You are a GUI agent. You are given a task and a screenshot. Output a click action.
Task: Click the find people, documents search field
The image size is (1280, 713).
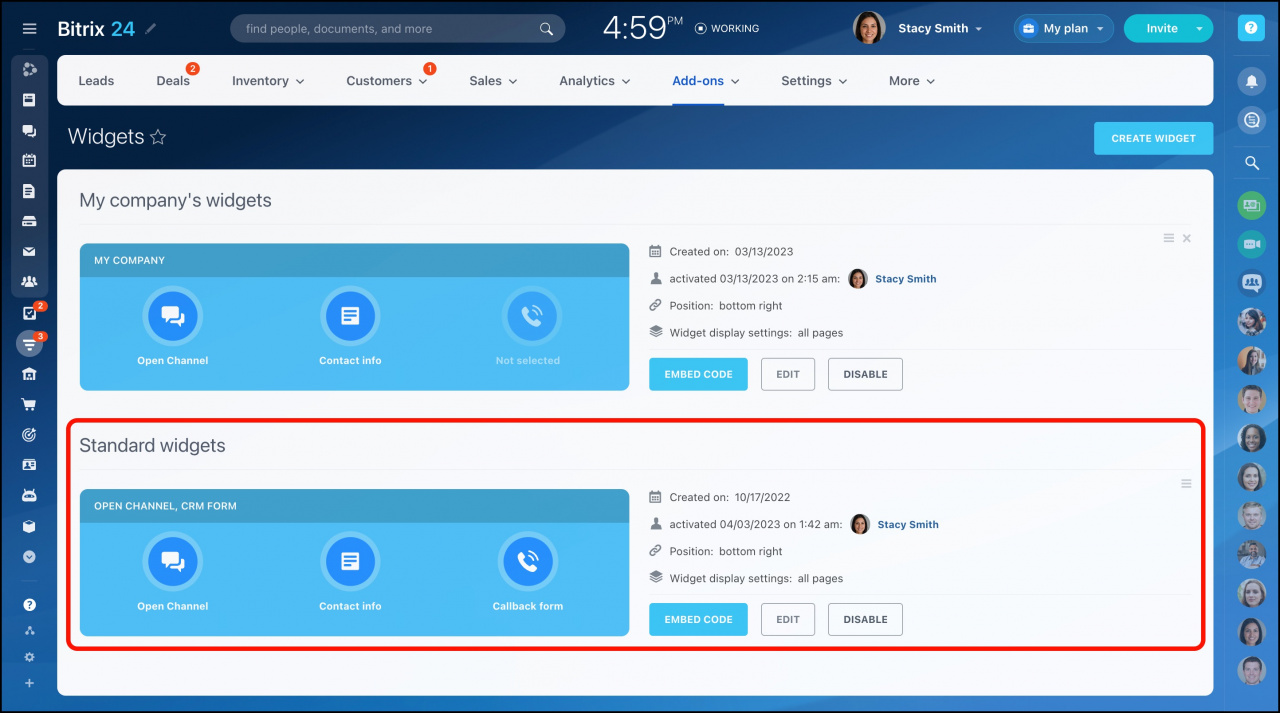click(x=397, y=29)
